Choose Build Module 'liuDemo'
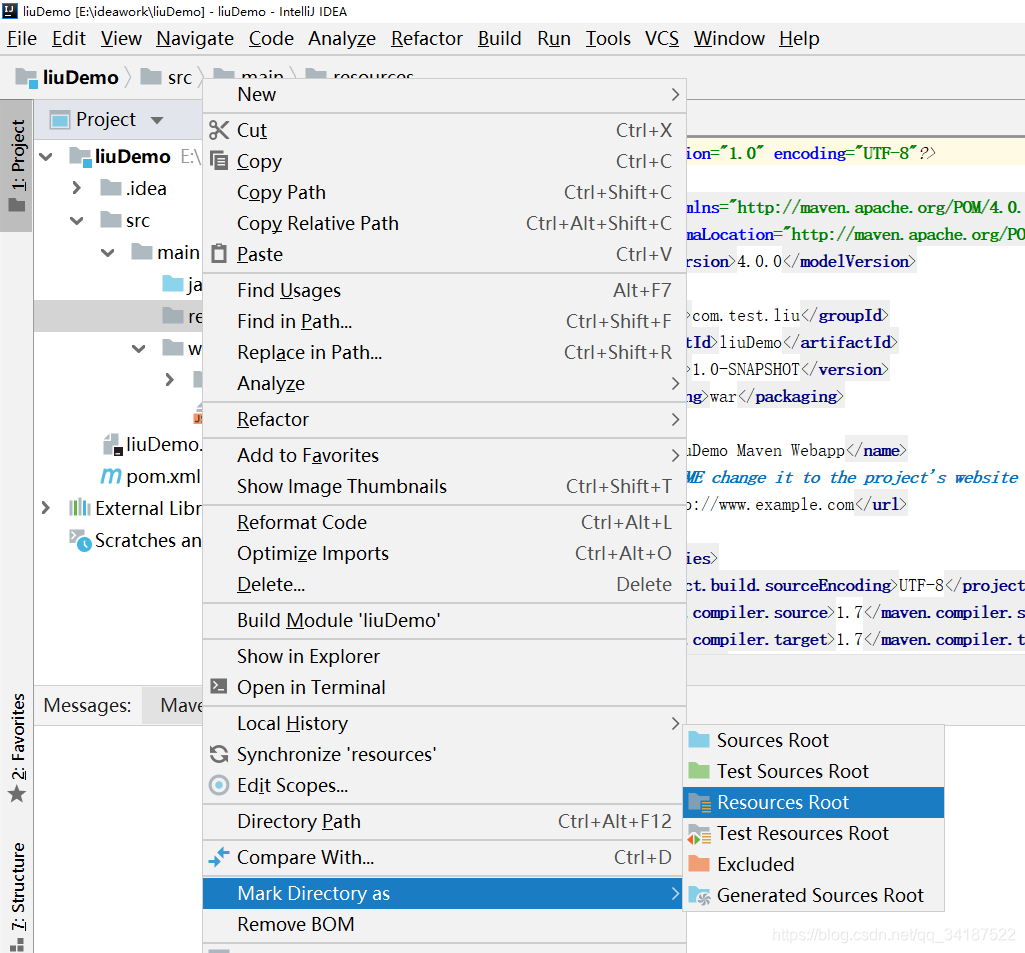The height and width of the screenshot is (953, 1025). [445, 620]
